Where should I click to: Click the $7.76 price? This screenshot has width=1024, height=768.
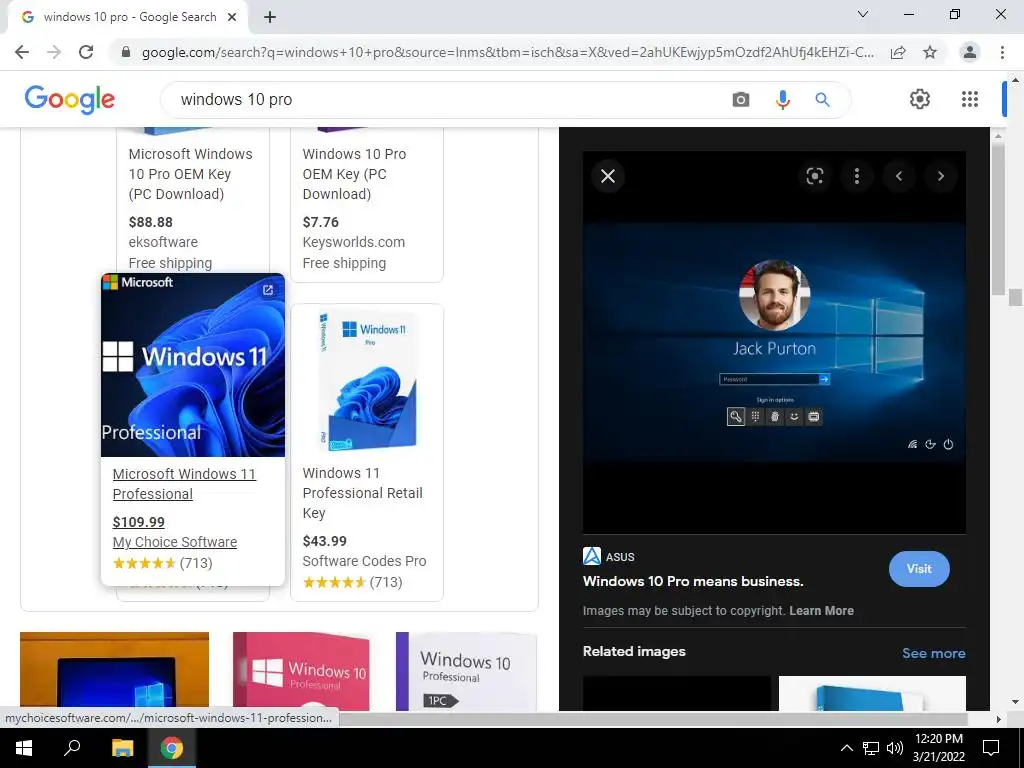pyautogui.click(x=321, y=222)
